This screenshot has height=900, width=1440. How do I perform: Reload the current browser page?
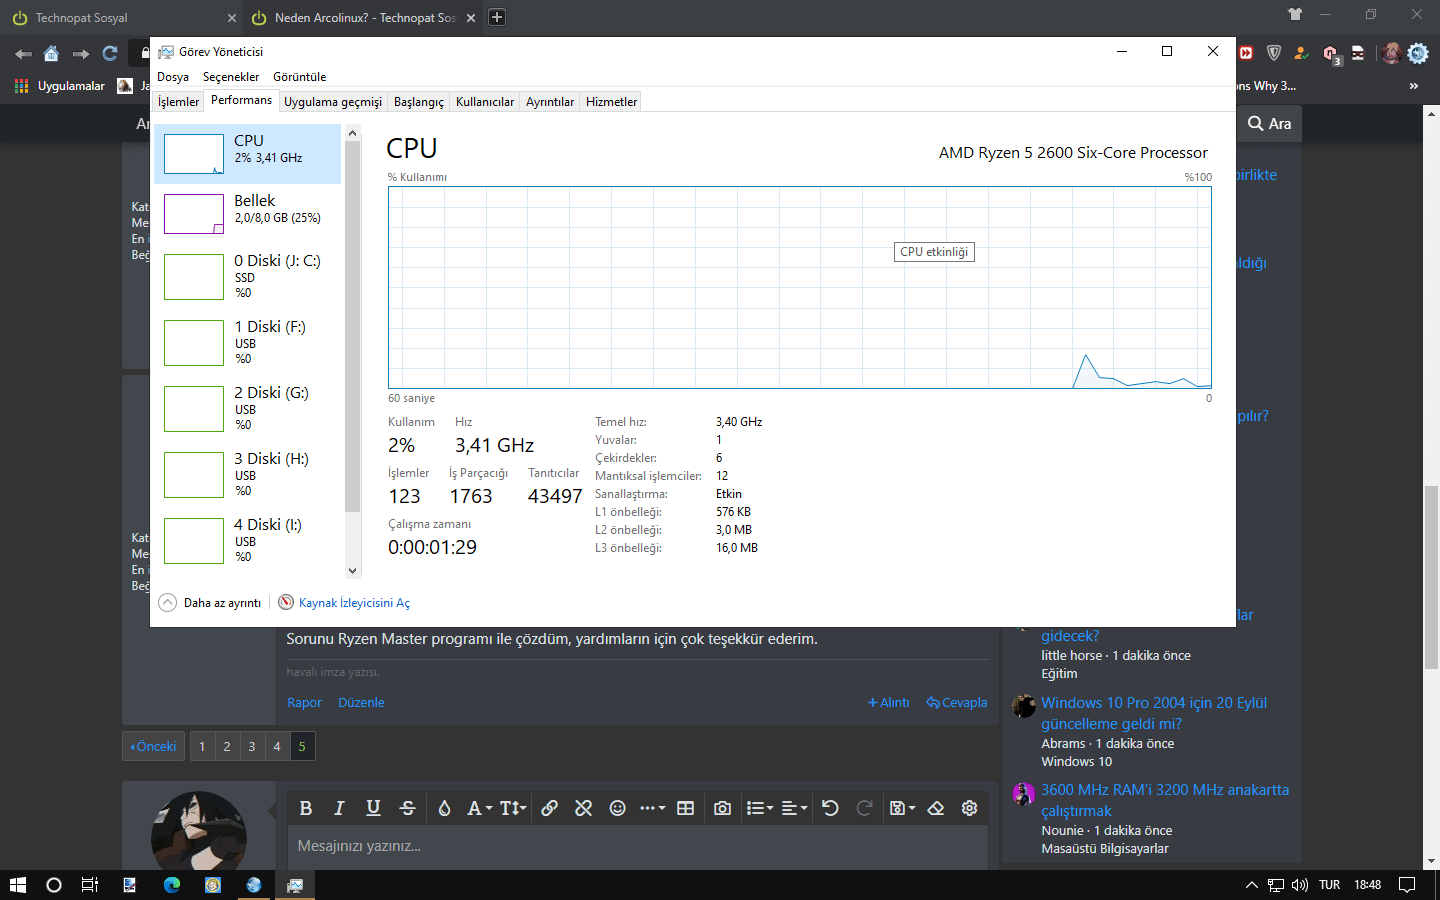click(110, 54)
